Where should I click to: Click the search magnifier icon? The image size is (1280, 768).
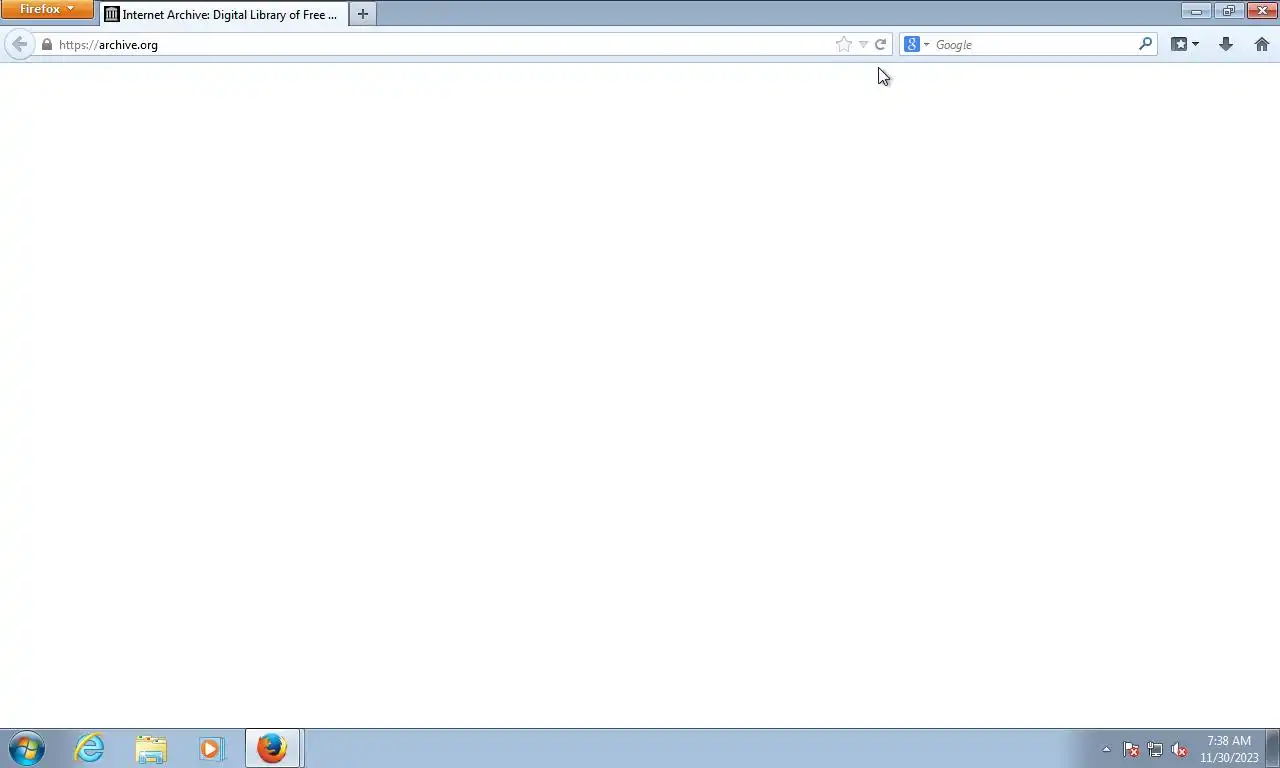[x=1146, y=44]
